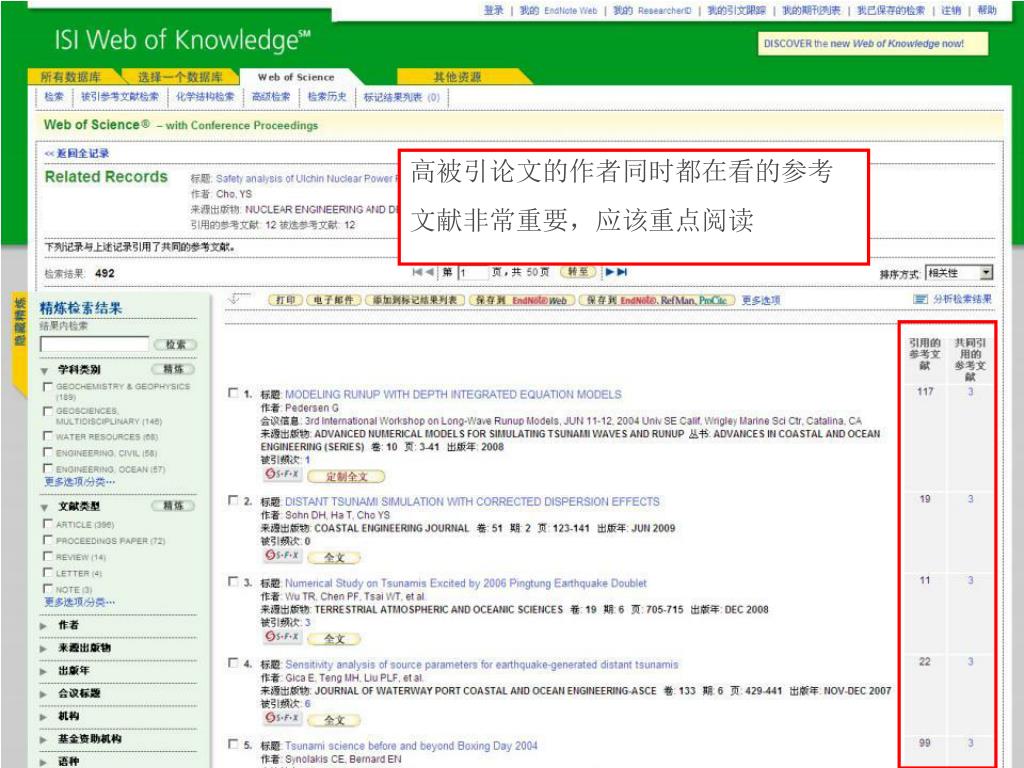Screen dimensions: 1024x768
Task: Click the 定制全文 button under record 1
Action: coord(346,476)
